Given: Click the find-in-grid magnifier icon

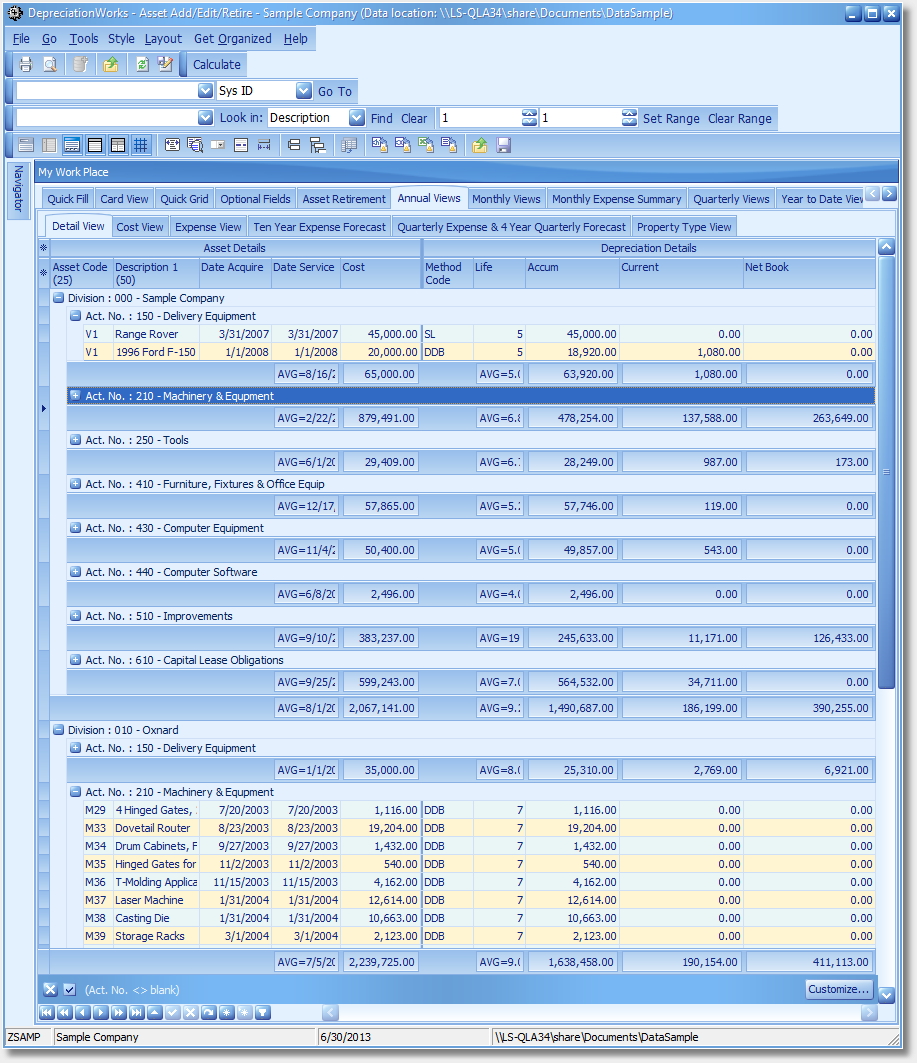Looking at the screenshot, I should (x=195, y=145).
